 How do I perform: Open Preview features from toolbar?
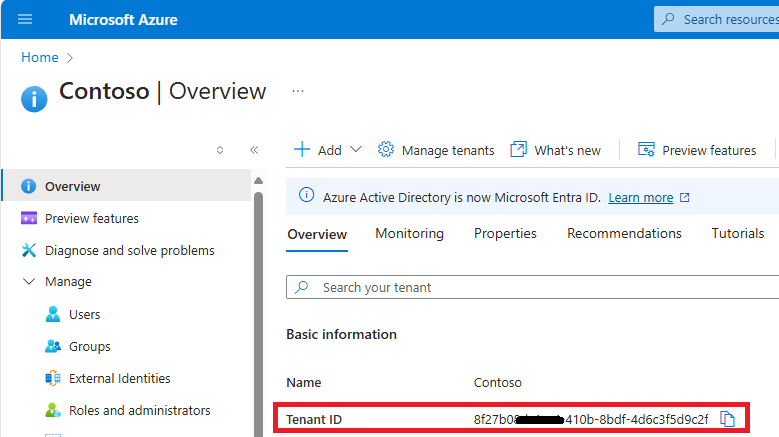(x=697, y=150)
